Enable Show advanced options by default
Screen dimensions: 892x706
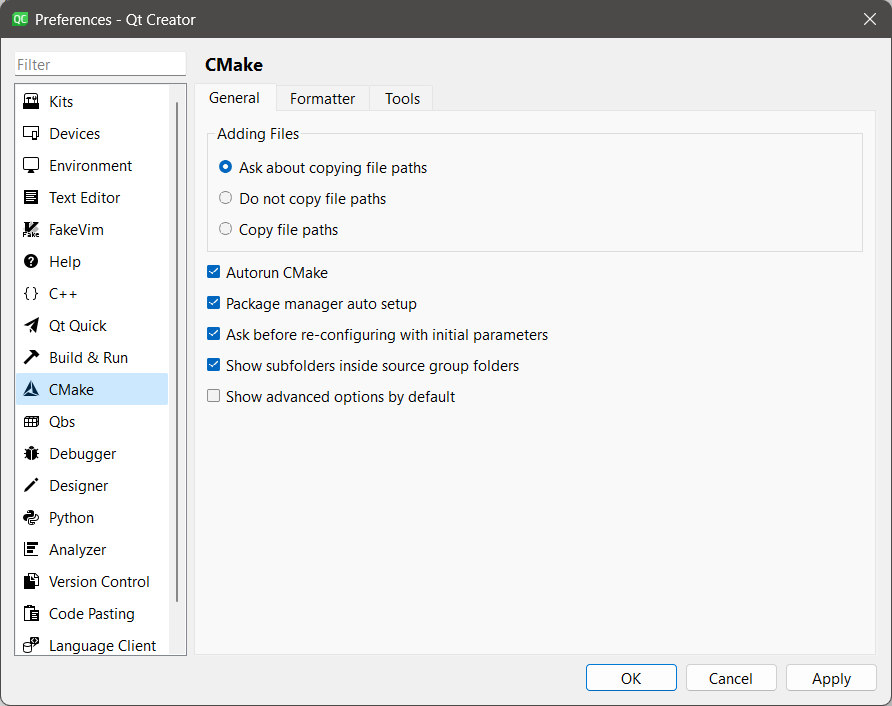click(x=213, y=396)
